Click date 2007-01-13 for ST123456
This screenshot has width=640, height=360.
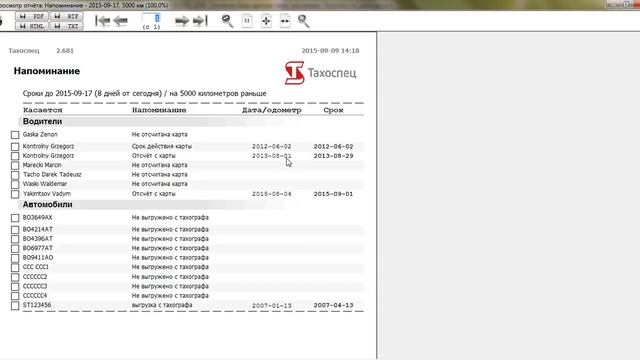coord(272,305)
